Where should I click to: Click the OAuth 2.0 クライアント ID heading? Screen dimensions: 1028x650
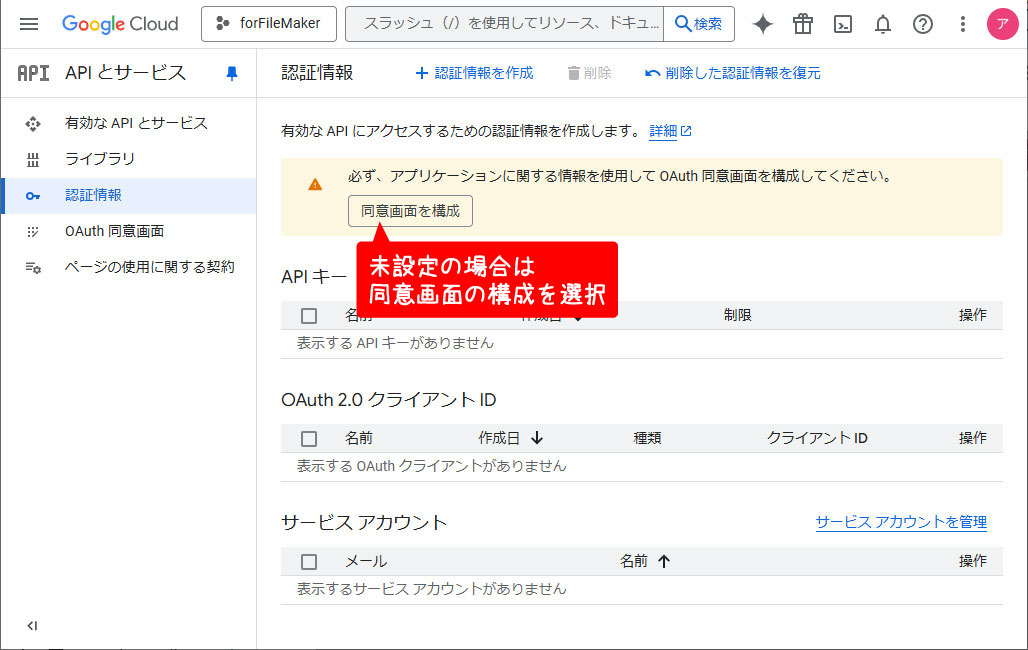tap(389, 400)
